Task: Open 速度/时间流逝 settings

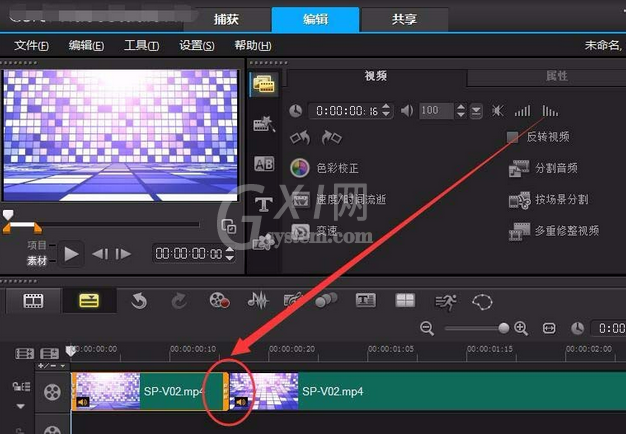Action: pos(339,199)
